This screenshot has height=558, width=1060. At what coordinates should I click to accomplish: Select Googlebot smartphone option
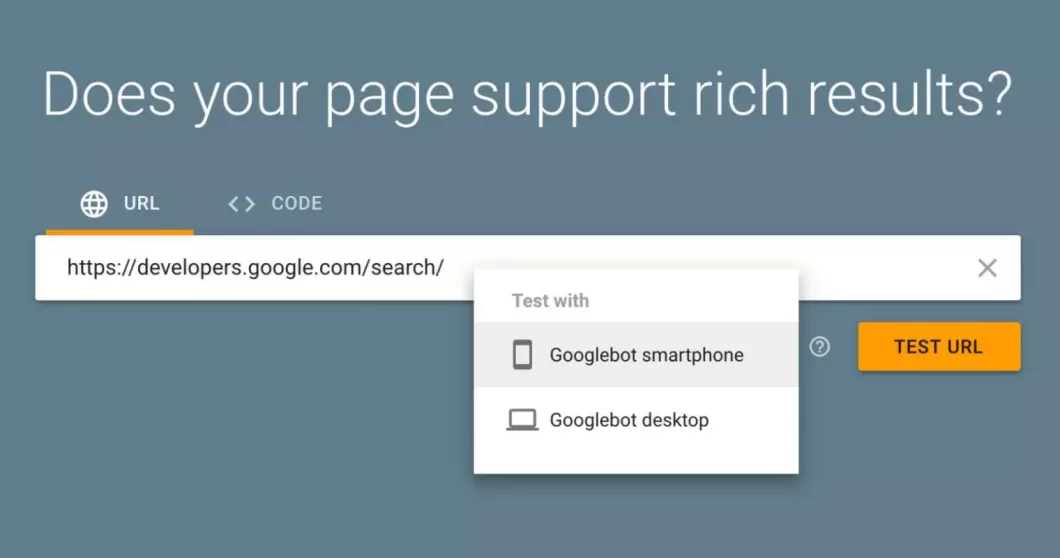tap(636, 355)
